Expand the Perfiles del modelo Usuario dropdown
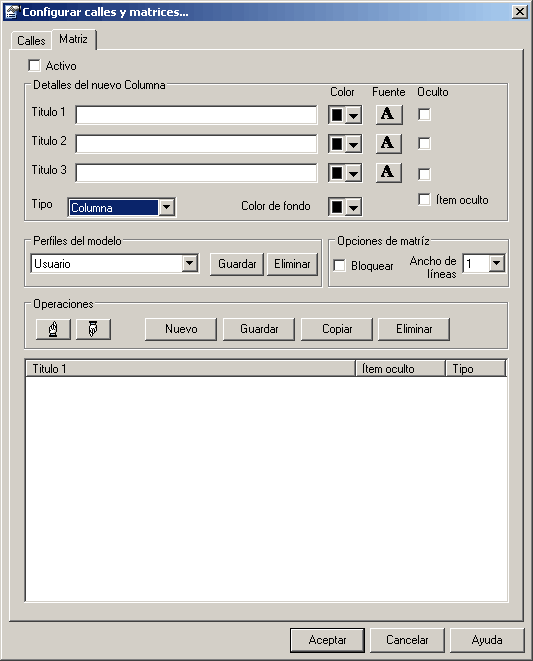The width and height of the screenshot is (533, 661). coord(190,263)
